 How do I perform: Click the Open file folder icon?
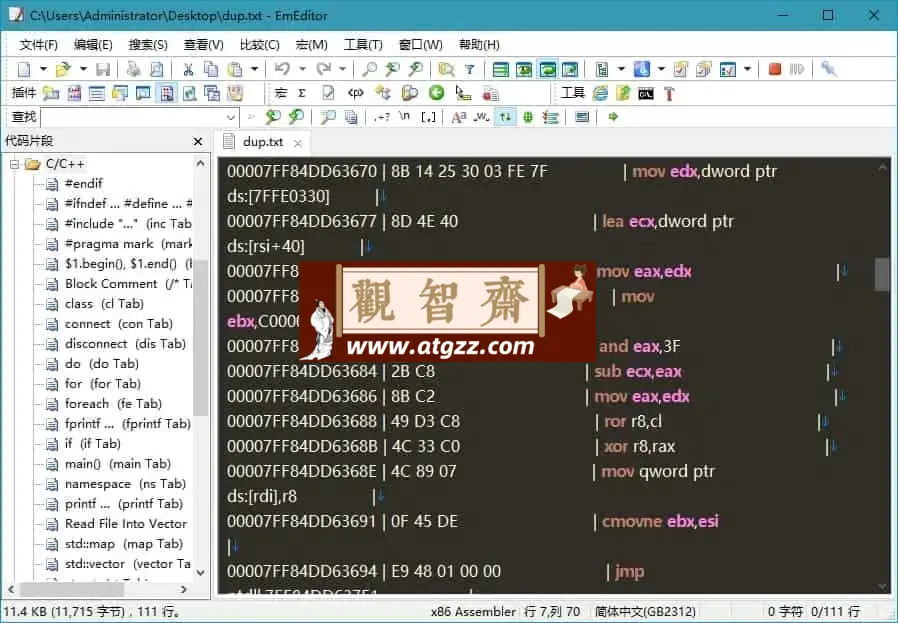click(62, 69)
